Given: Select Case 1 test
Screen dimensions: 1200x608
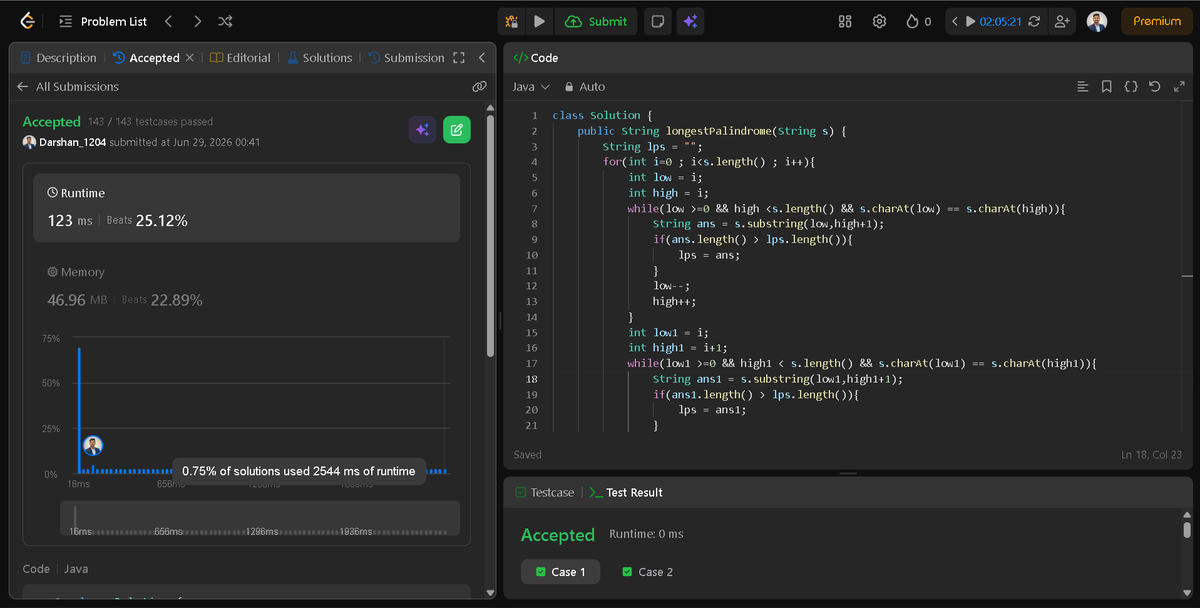Looking at the screenshot, I should point(561,572).
